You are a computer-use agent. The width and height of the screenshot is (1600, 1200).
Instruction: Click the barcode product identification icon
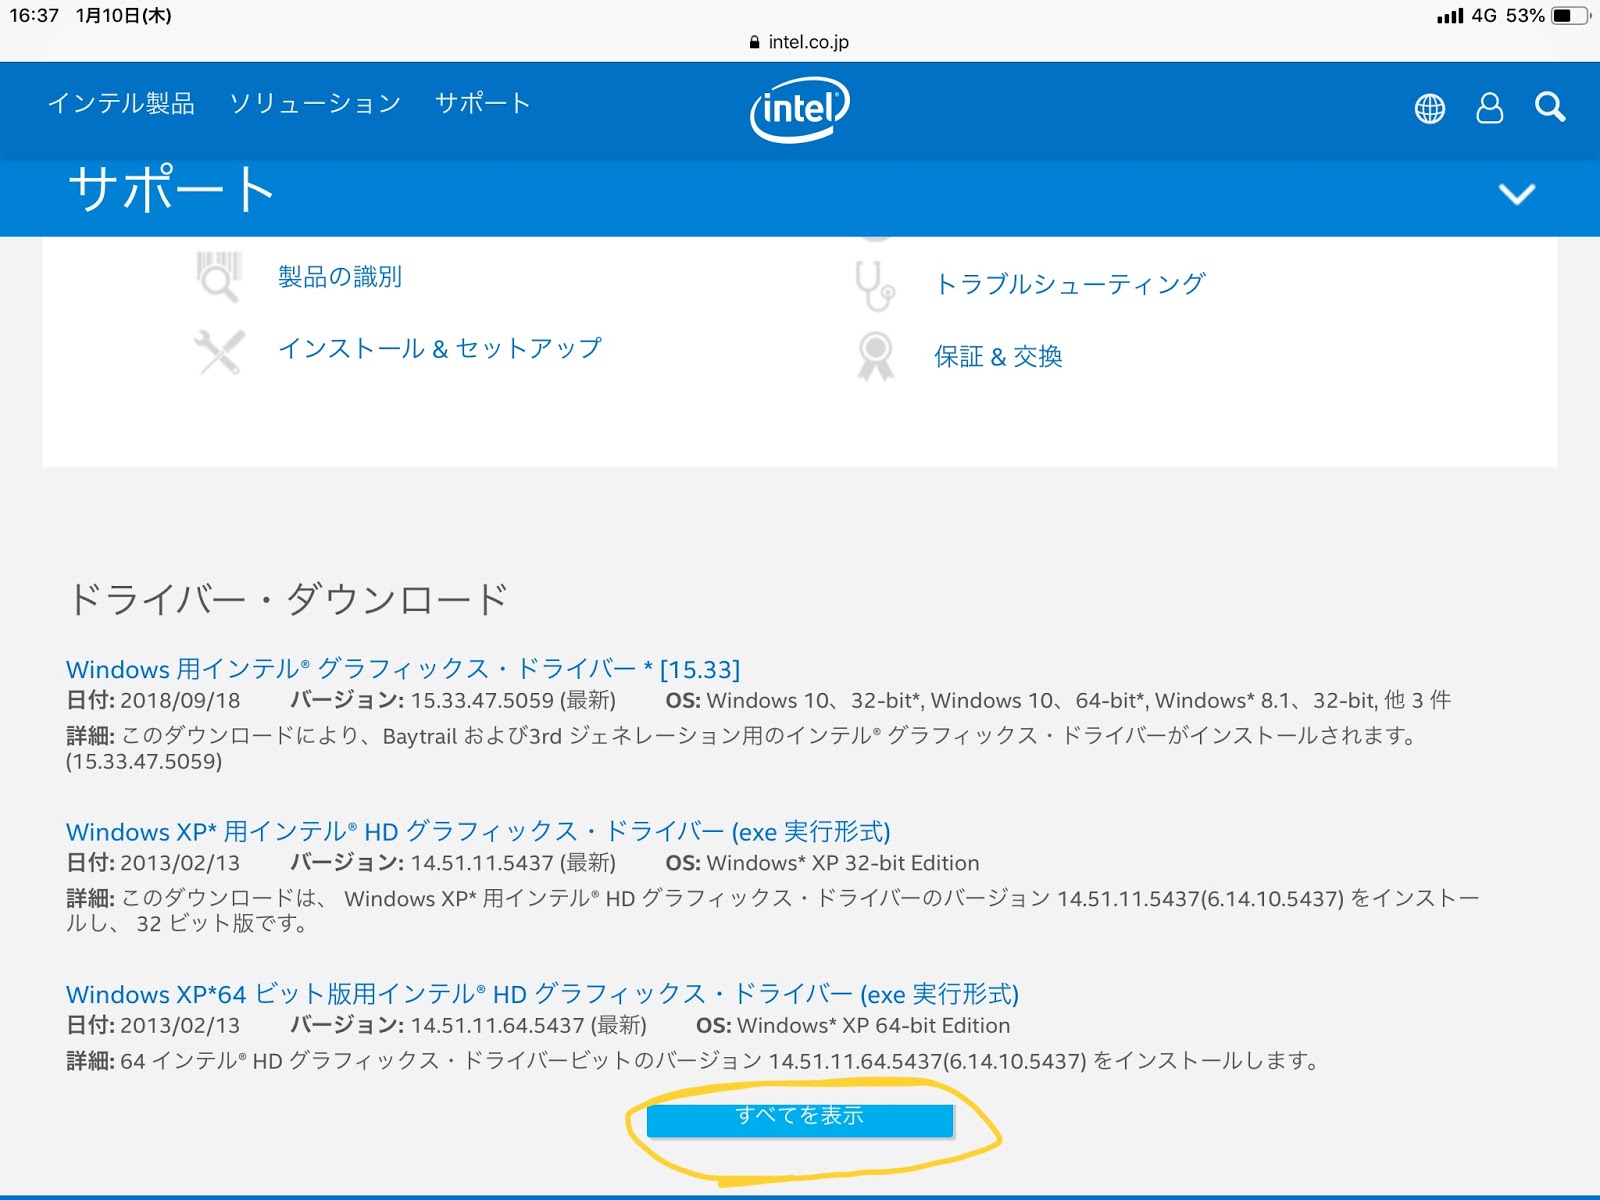point(219,277)
